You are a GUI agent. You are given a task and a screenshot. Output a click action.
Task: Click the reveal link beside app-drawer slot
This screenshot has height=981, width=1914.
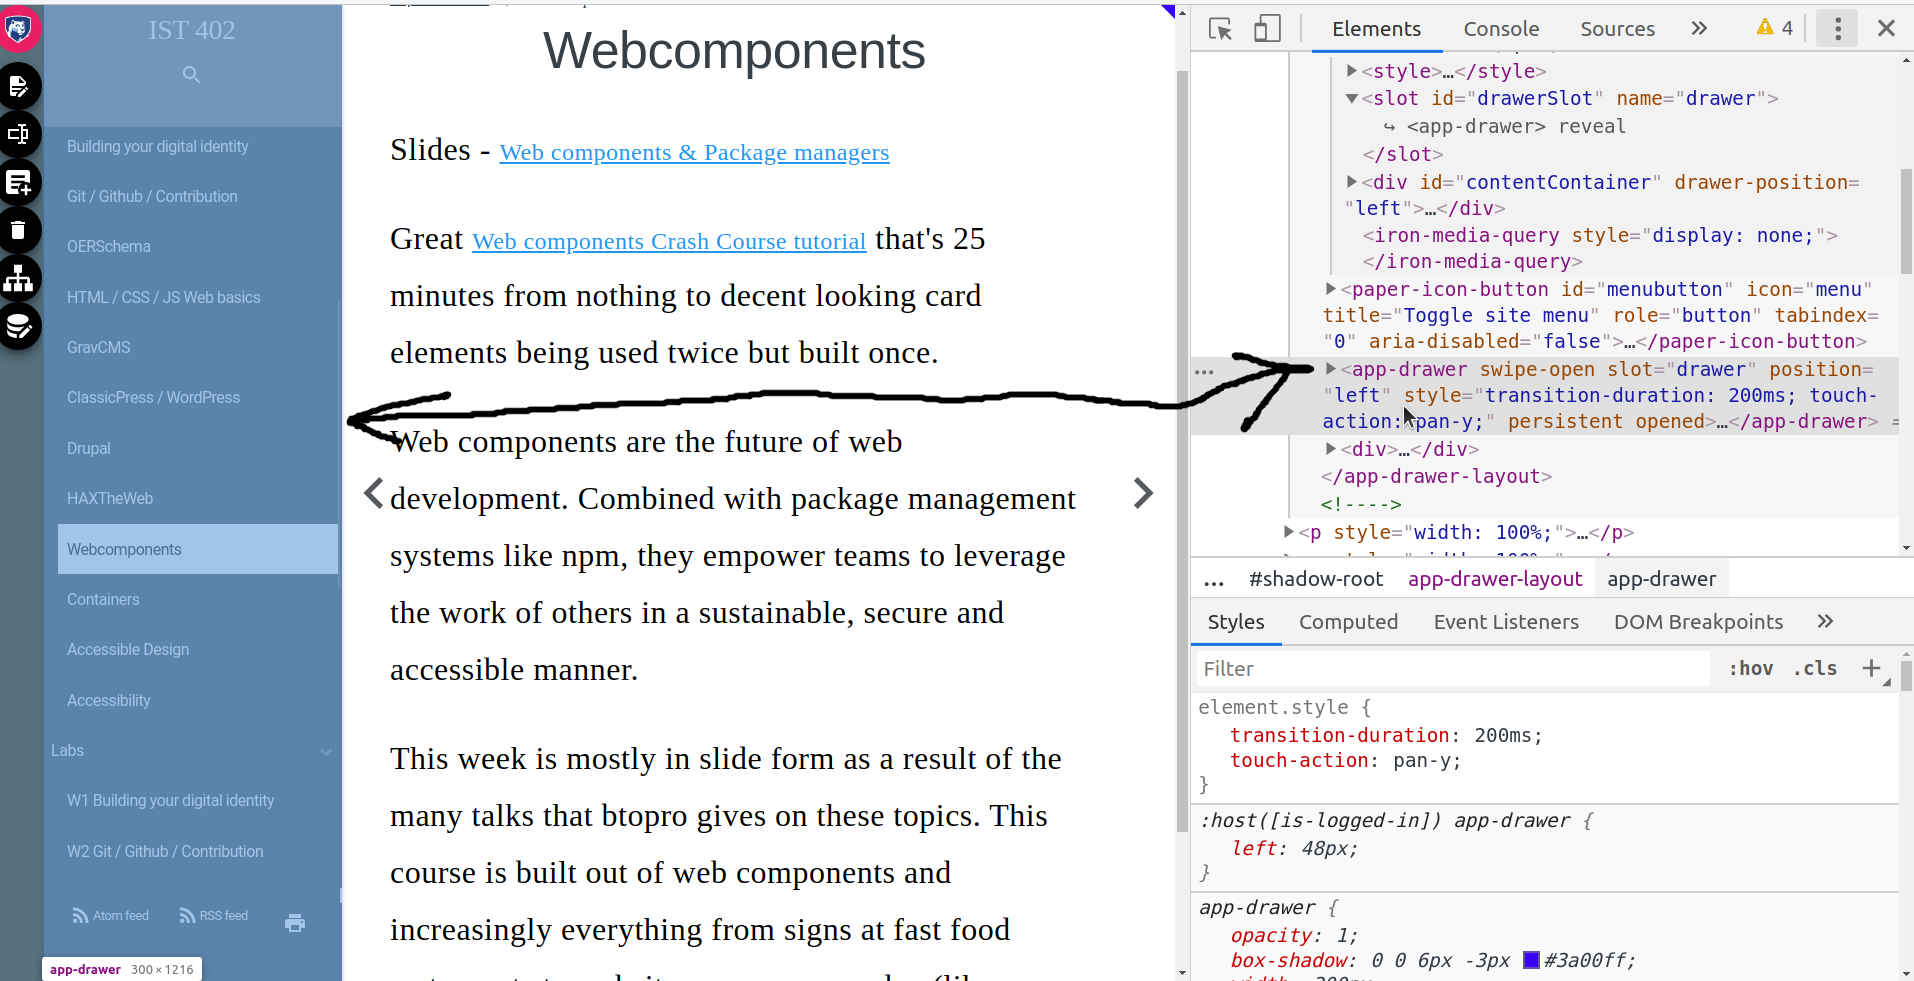(1592, 126)
